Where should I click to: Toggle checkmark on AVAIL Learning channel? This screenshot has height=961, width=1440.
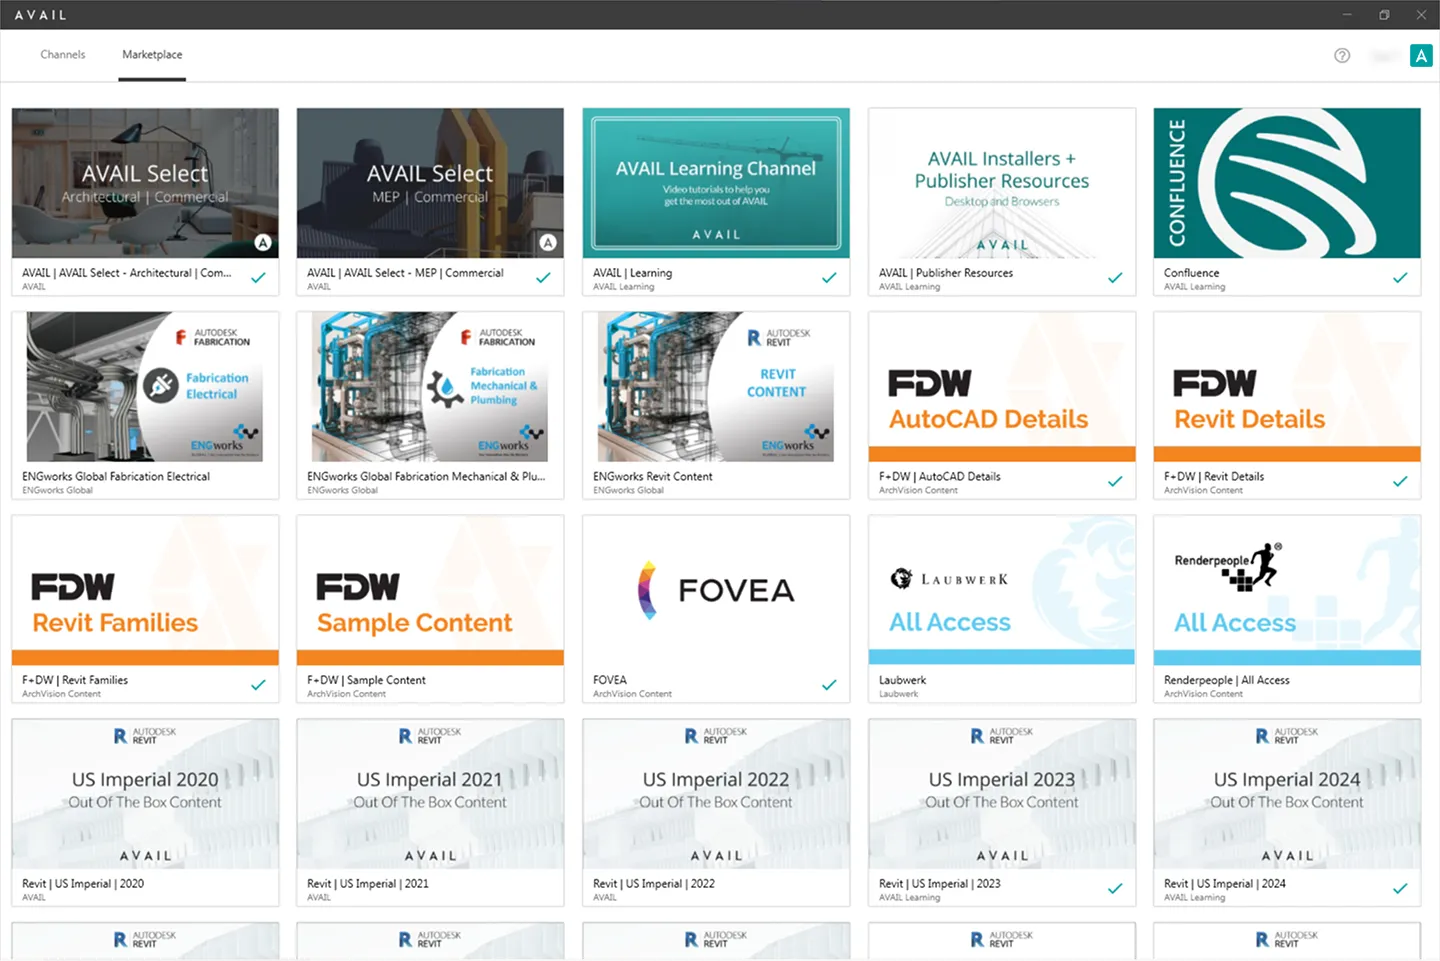pyautogui.click(x=829, y=278)
